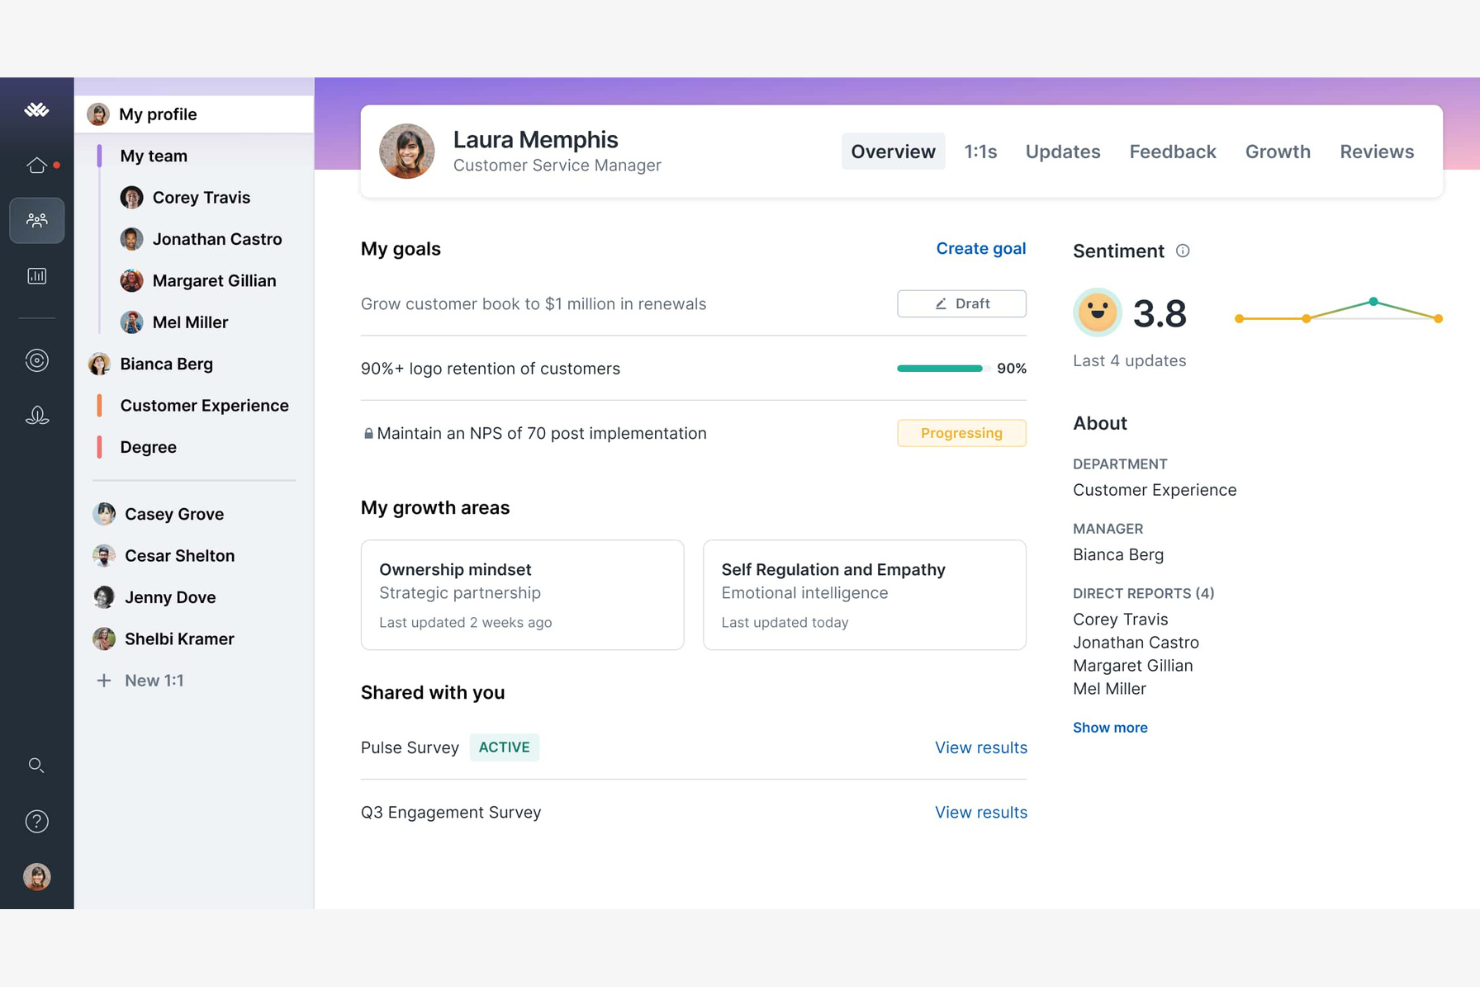Click Show more under direct reports
The height and width of the screenshot is (987, 1480).
point(1110,728)
